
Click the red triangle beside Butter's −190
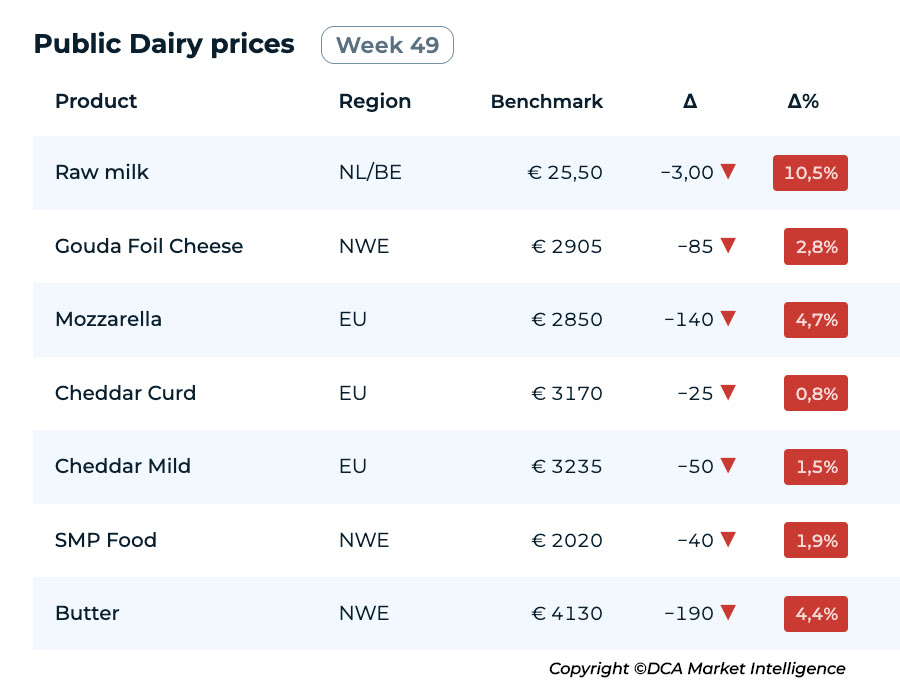[728, 613]
